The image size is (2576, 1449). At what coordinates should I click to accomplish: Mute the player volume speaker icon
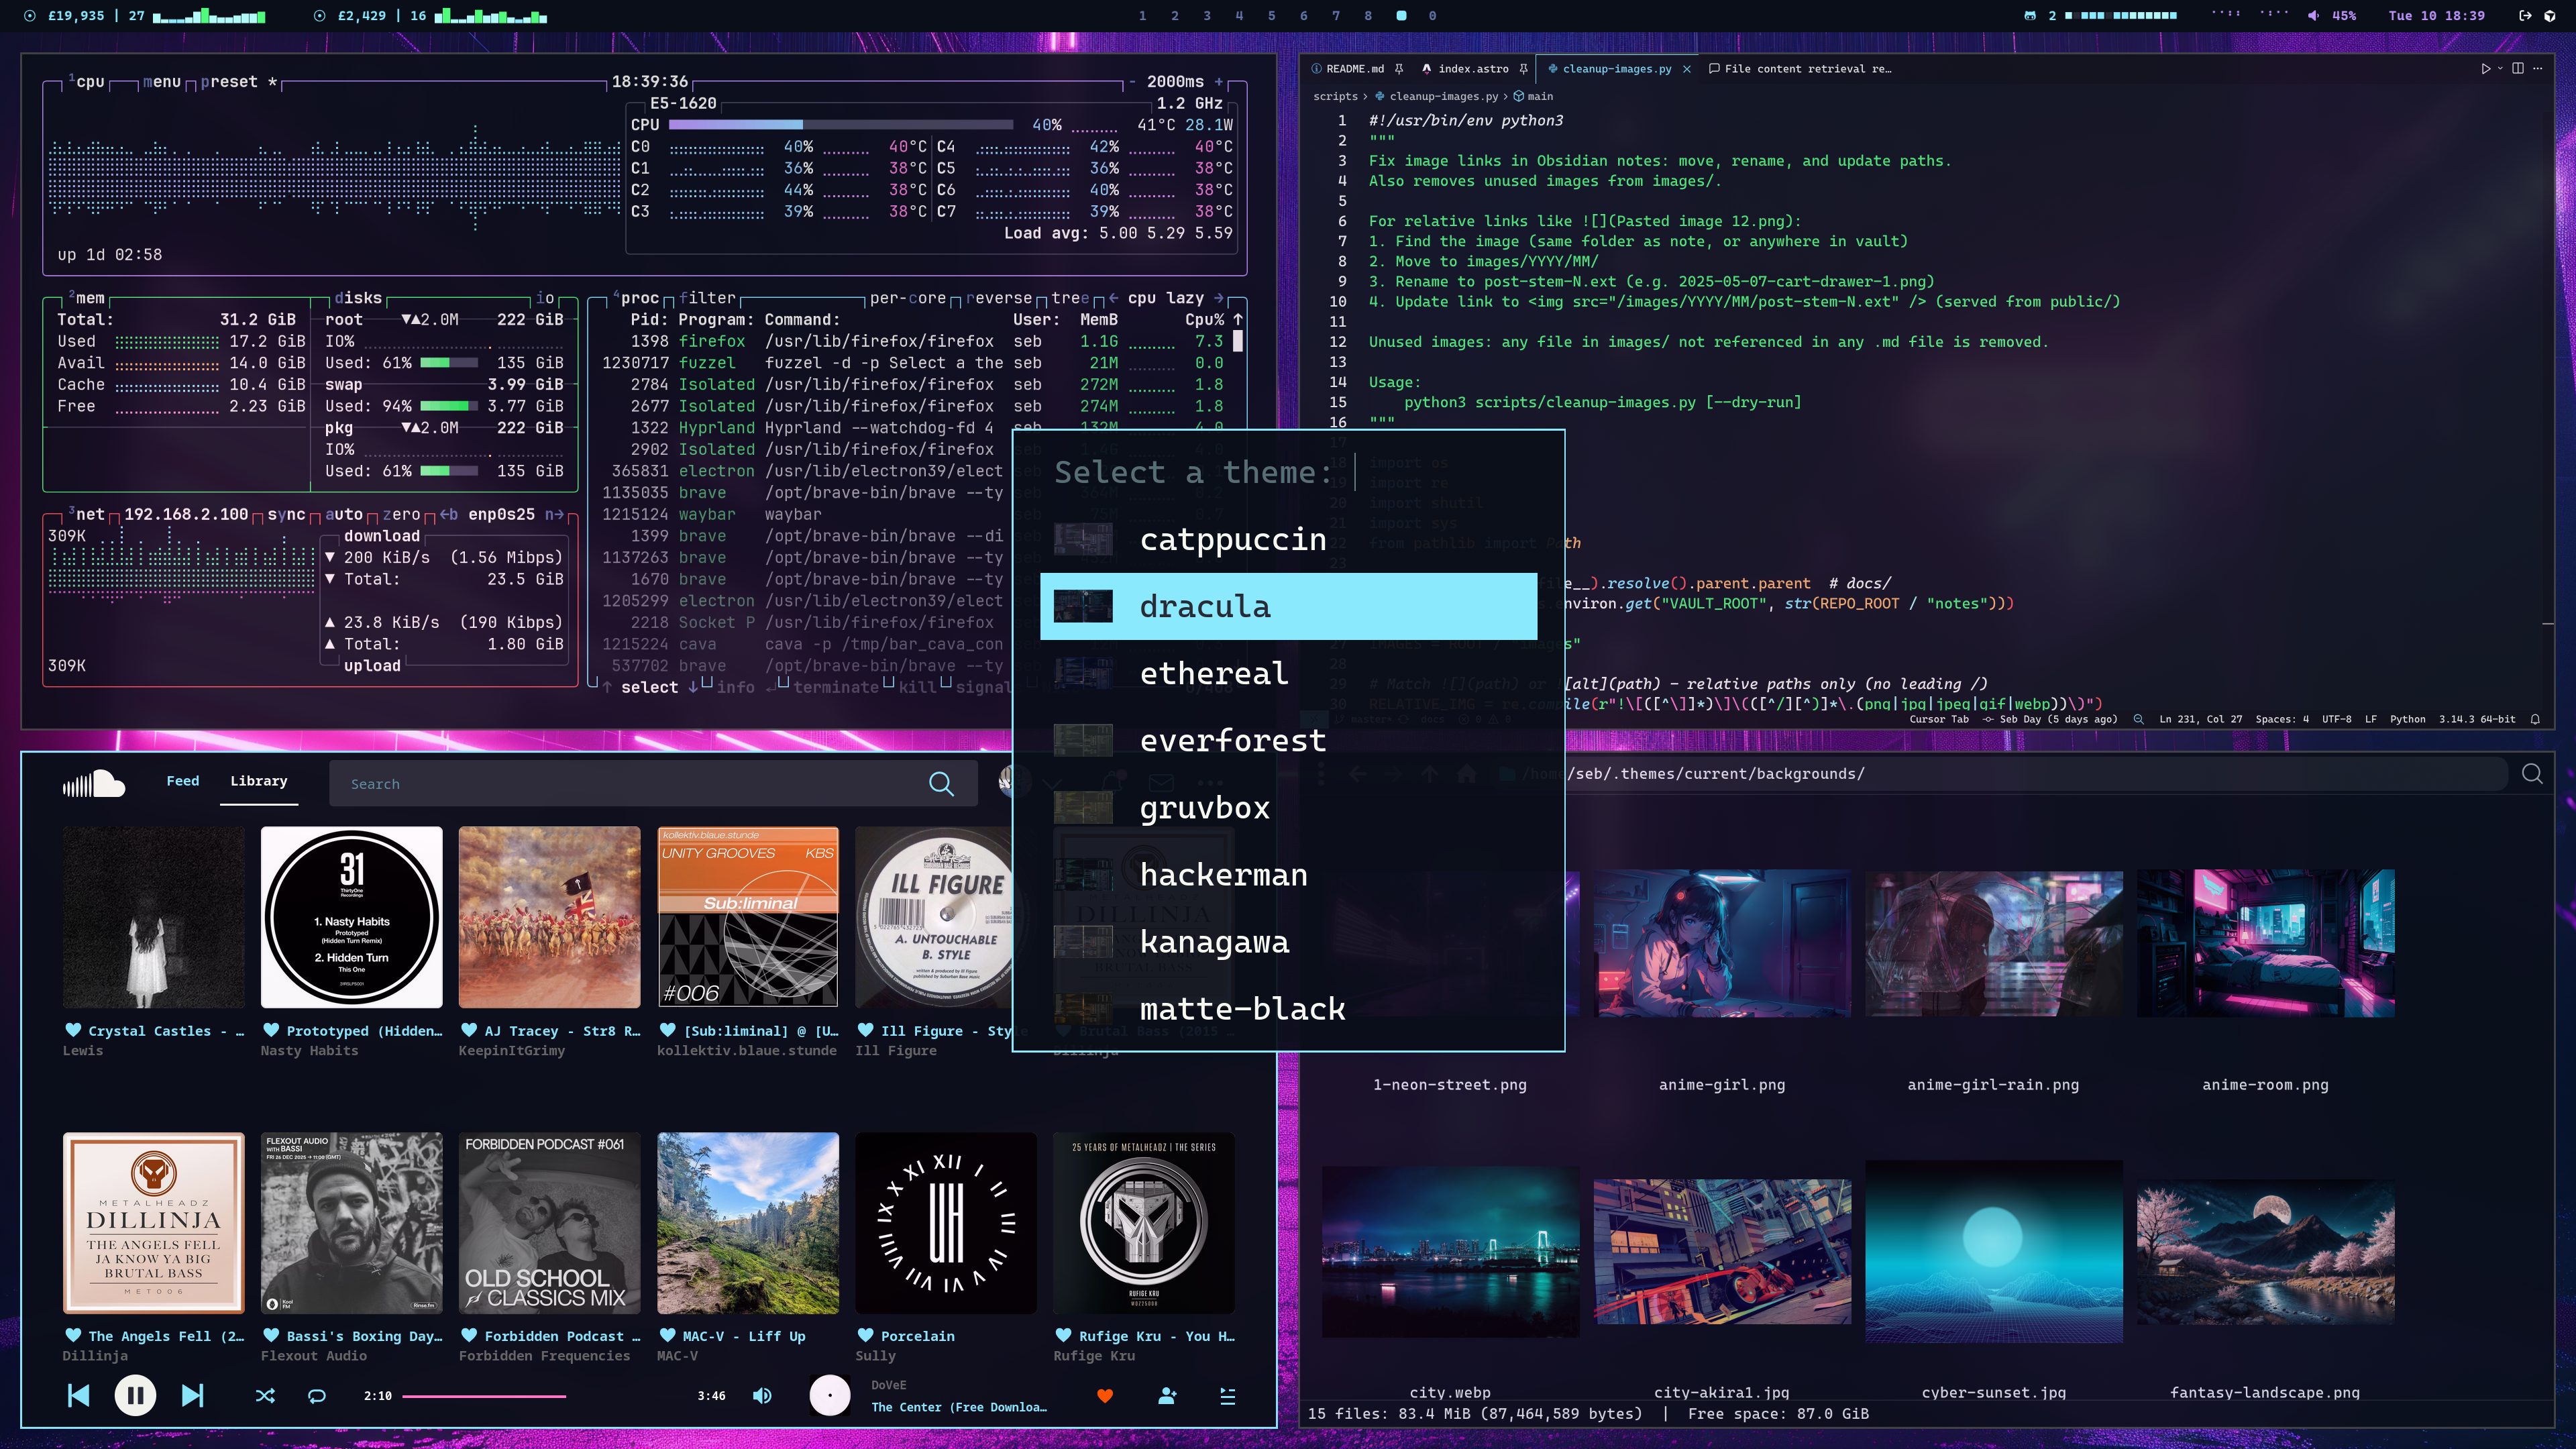[762, 1396]
